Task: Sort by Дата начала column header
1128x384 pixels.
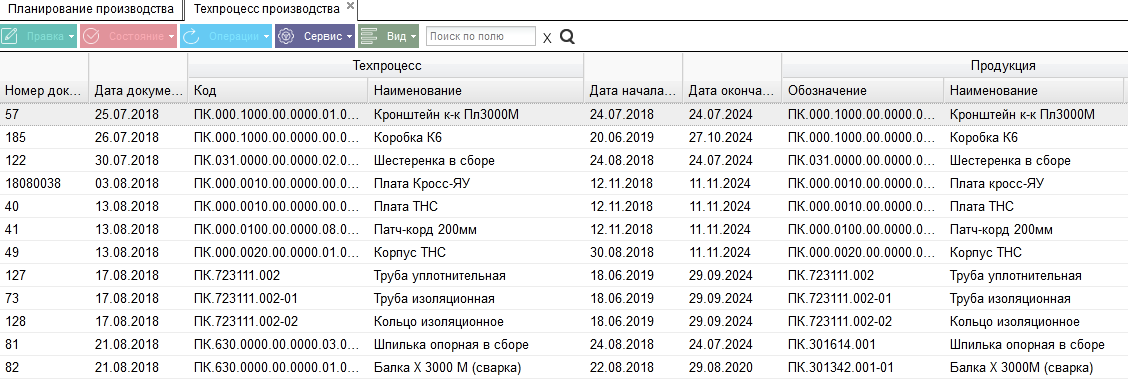Action: (633, 91)
